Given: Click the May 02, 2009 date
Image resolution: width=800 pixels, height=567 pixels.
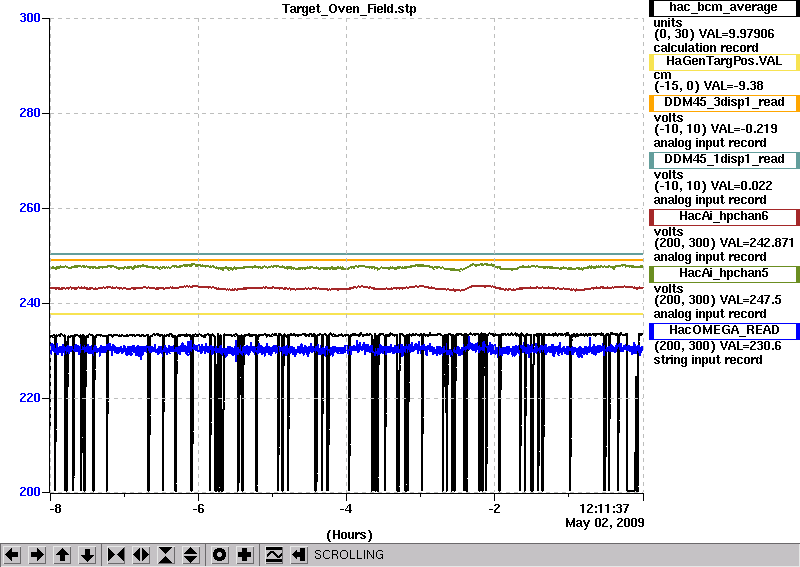Looking at the screenshot, I should 605,523.
